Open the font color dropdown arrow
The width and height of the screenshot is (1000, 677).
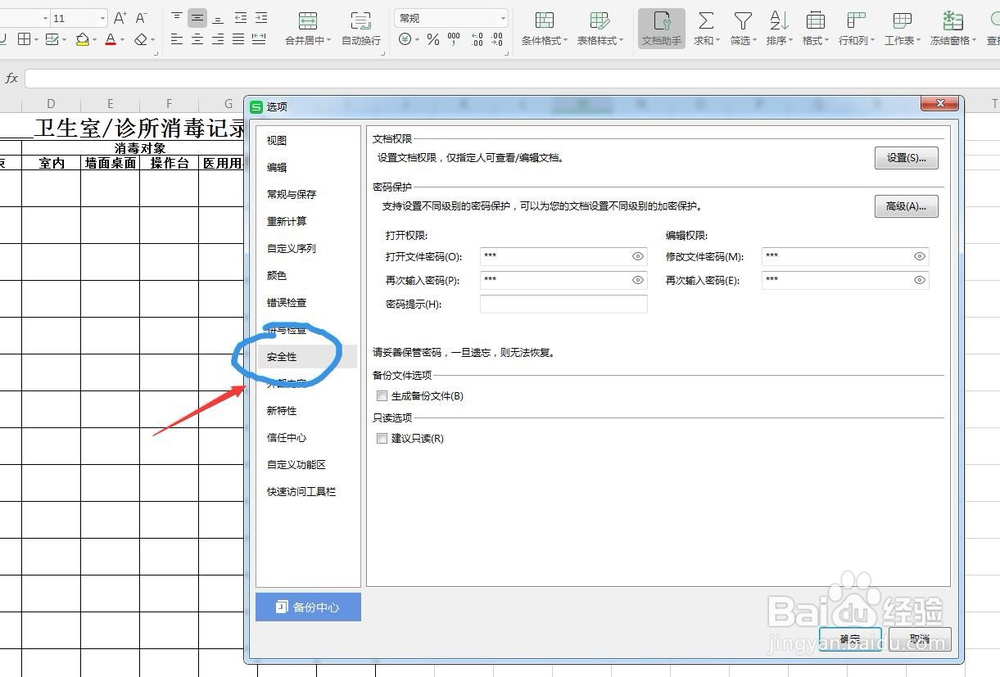(121, 38)
